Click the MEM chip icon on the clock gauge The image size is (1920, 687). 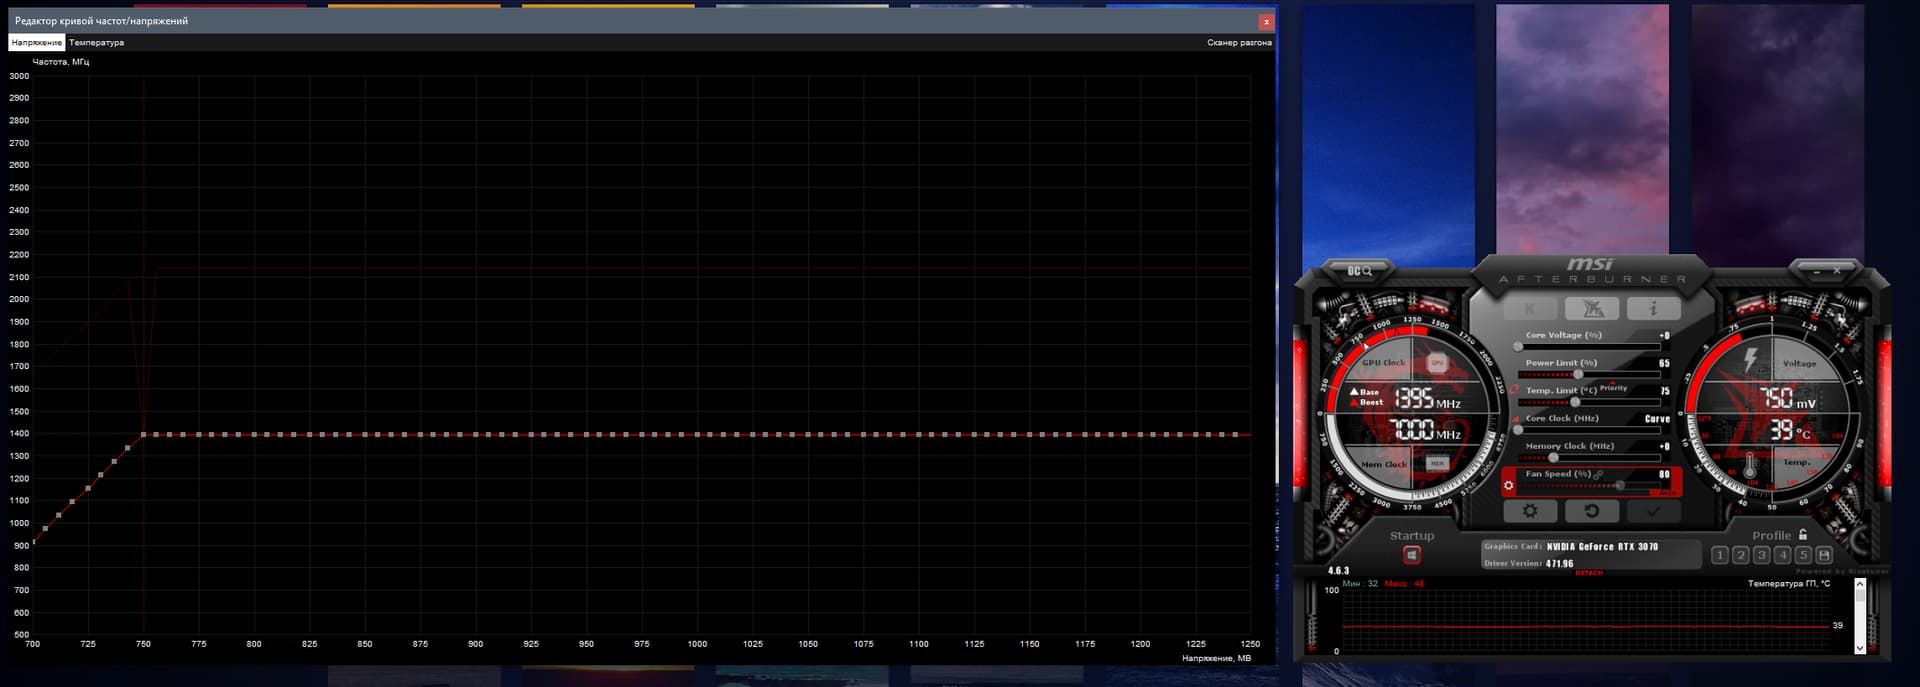pos(1437,464)
